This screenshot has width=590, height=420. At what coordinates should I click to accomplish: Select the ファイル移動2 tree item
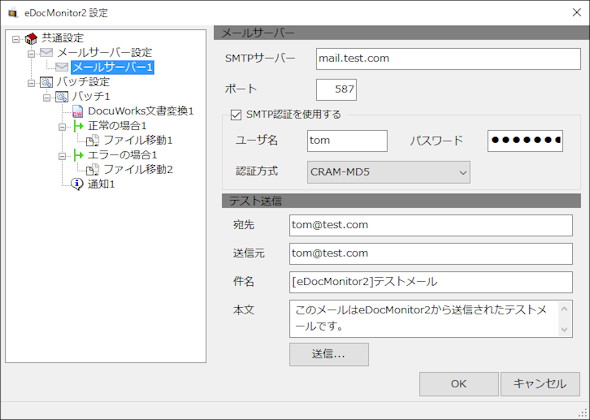coord(138,170)
